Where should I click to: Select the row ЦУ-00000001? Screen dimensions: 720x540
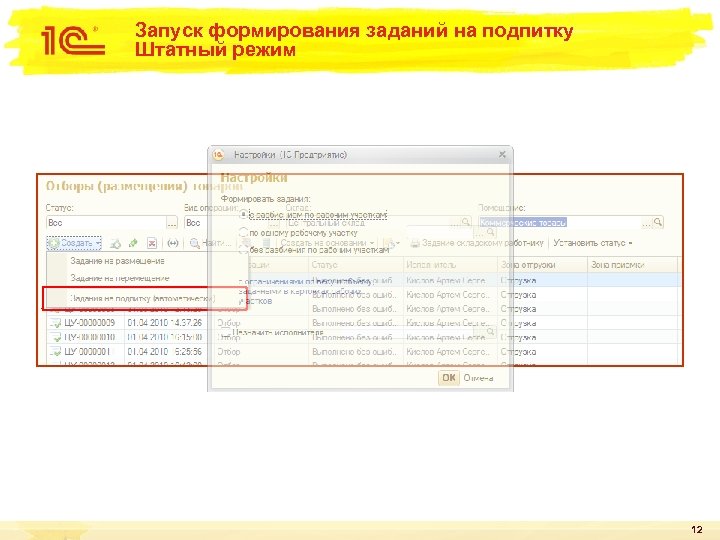click(x=363, y=352)
